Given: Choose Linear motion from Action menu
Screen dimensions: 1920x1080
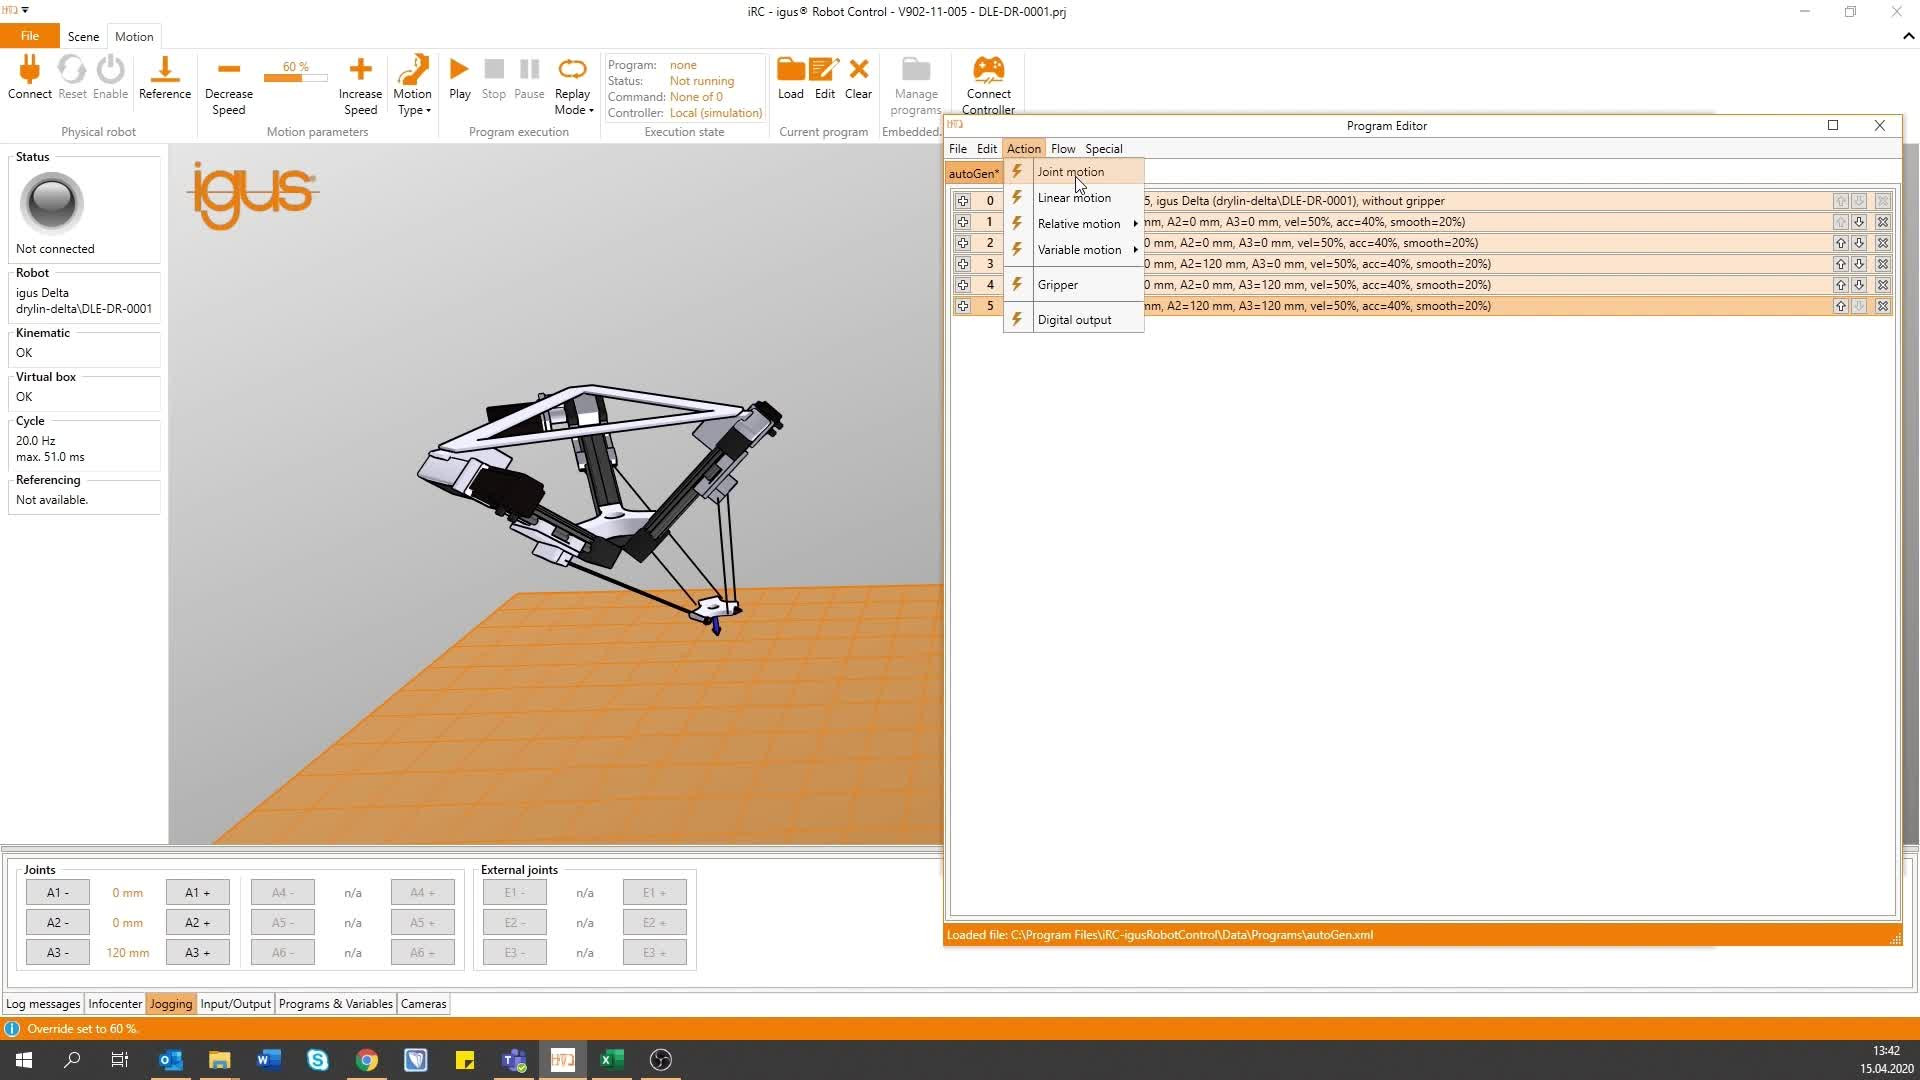Looking at the screenshot, I should (1074, 198).
